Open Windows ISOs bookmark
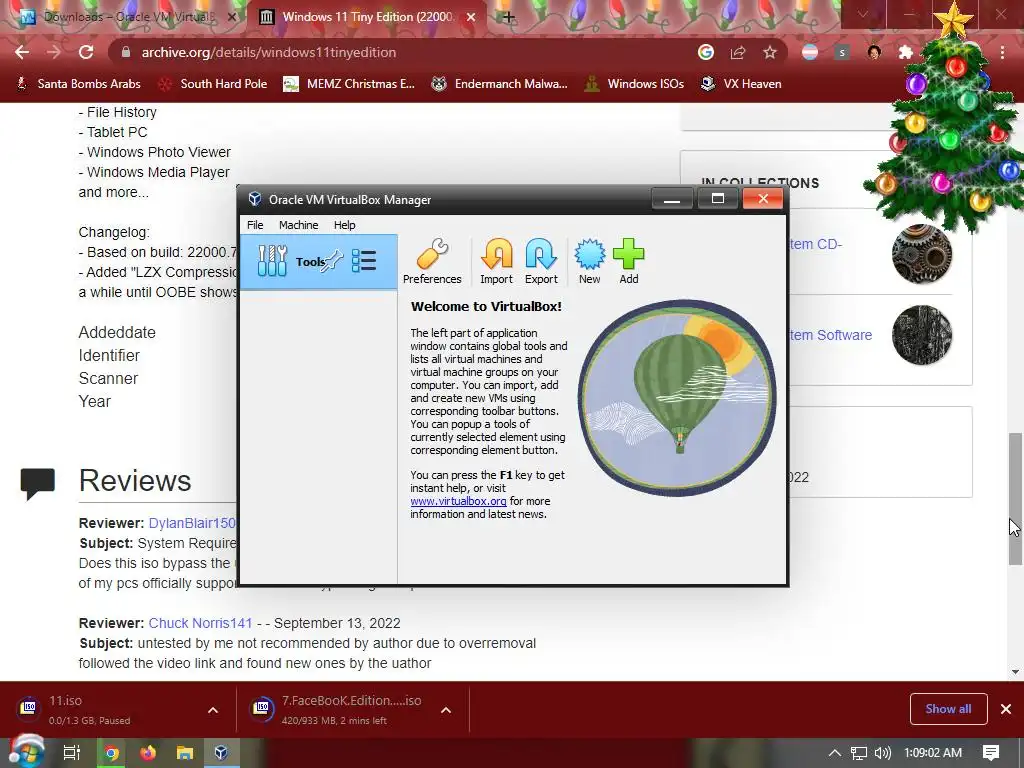Screen dimensions: 1024x768 pos(634,84)
